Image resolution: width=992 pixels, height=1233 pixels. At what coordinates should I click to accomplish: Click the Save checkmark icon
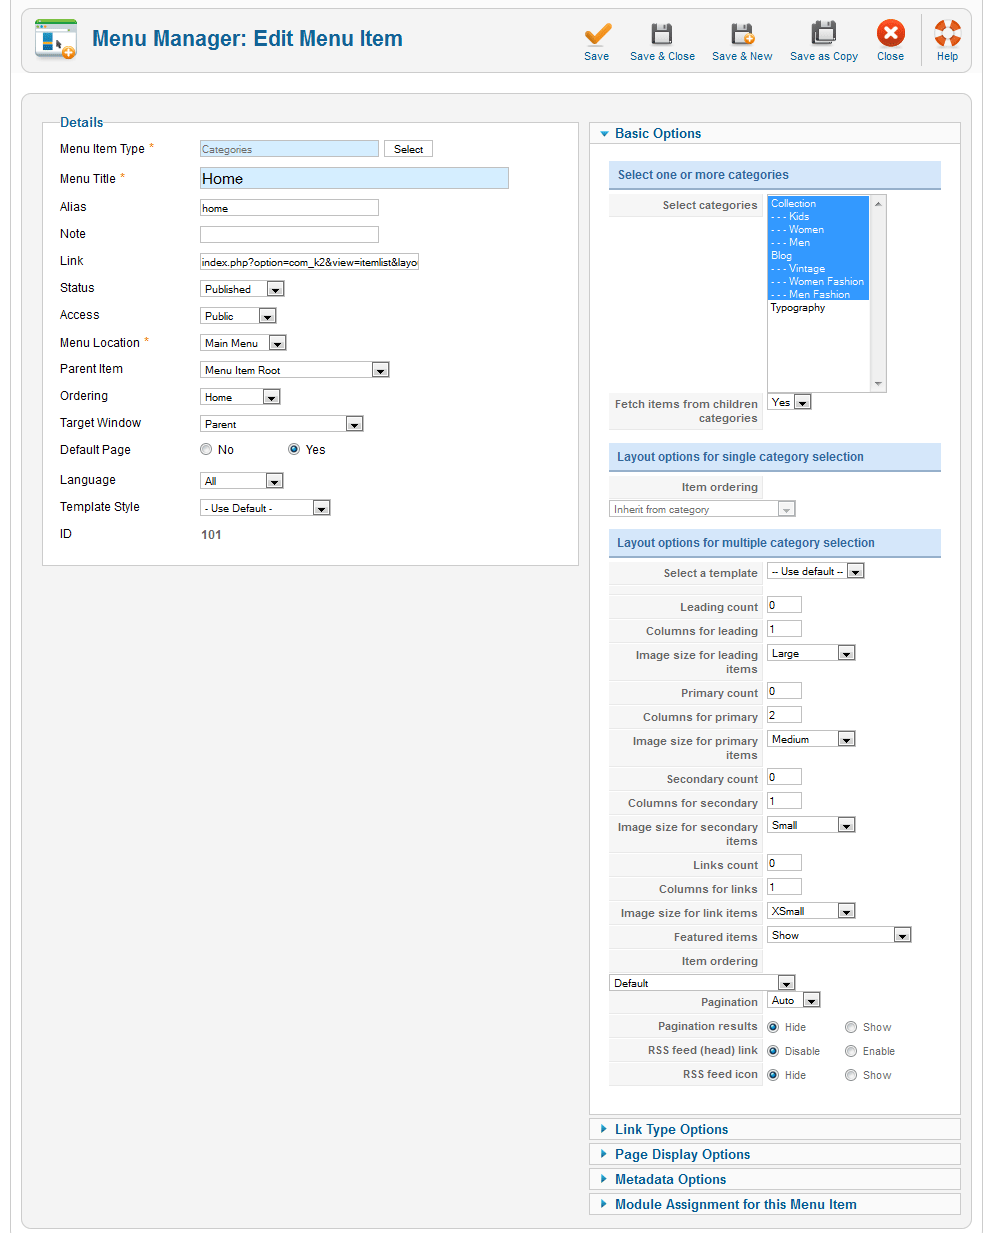pyautogui.click(x=597, y=34)
